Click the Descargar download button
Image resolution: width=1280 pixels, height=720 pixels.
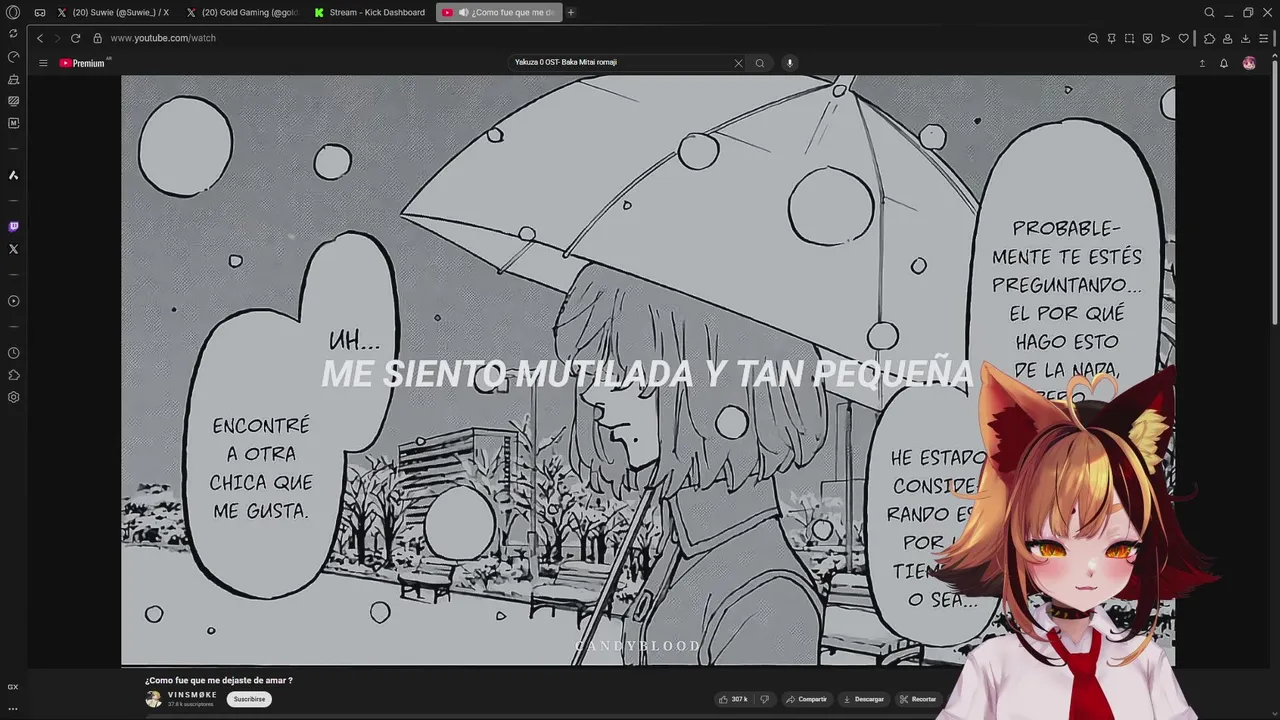pos(863,699)
